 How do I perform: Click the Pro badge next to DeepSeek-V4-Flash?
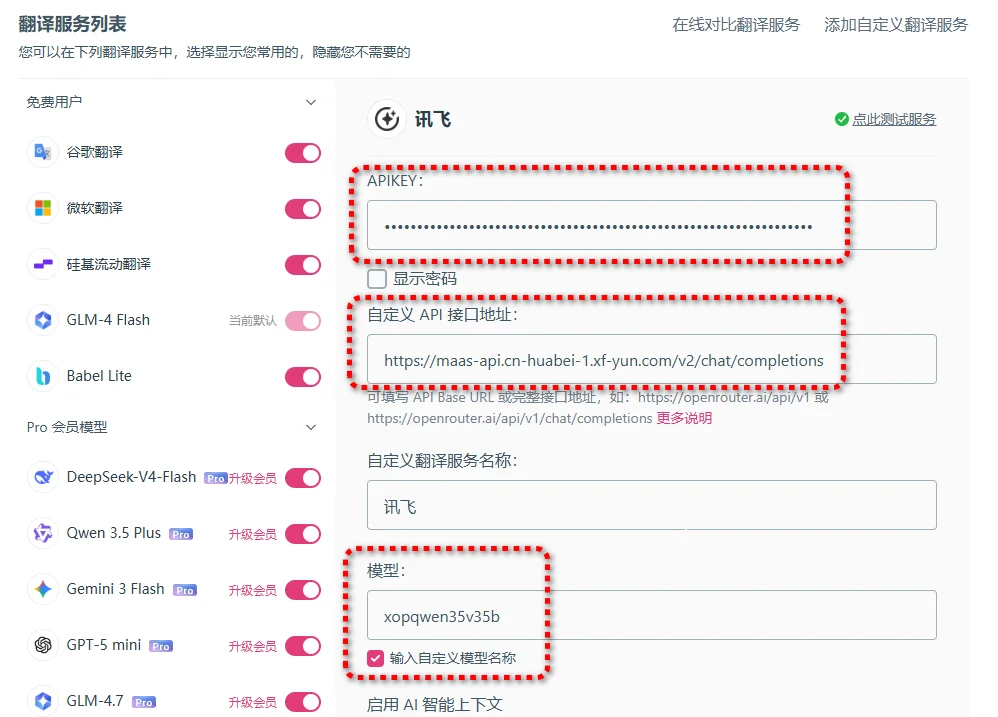point(216,478)
